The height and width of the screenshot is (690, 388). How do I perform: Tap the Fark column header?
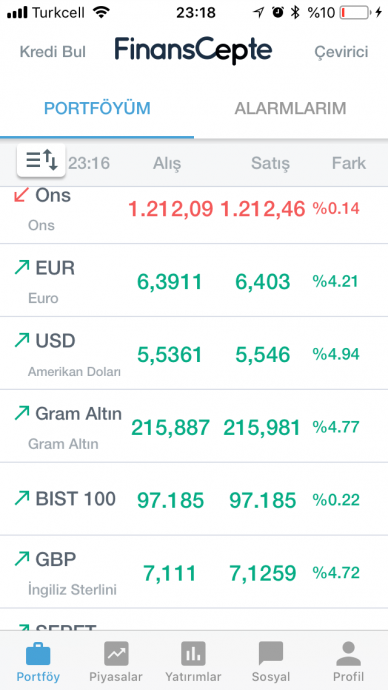tap(349, 163)
